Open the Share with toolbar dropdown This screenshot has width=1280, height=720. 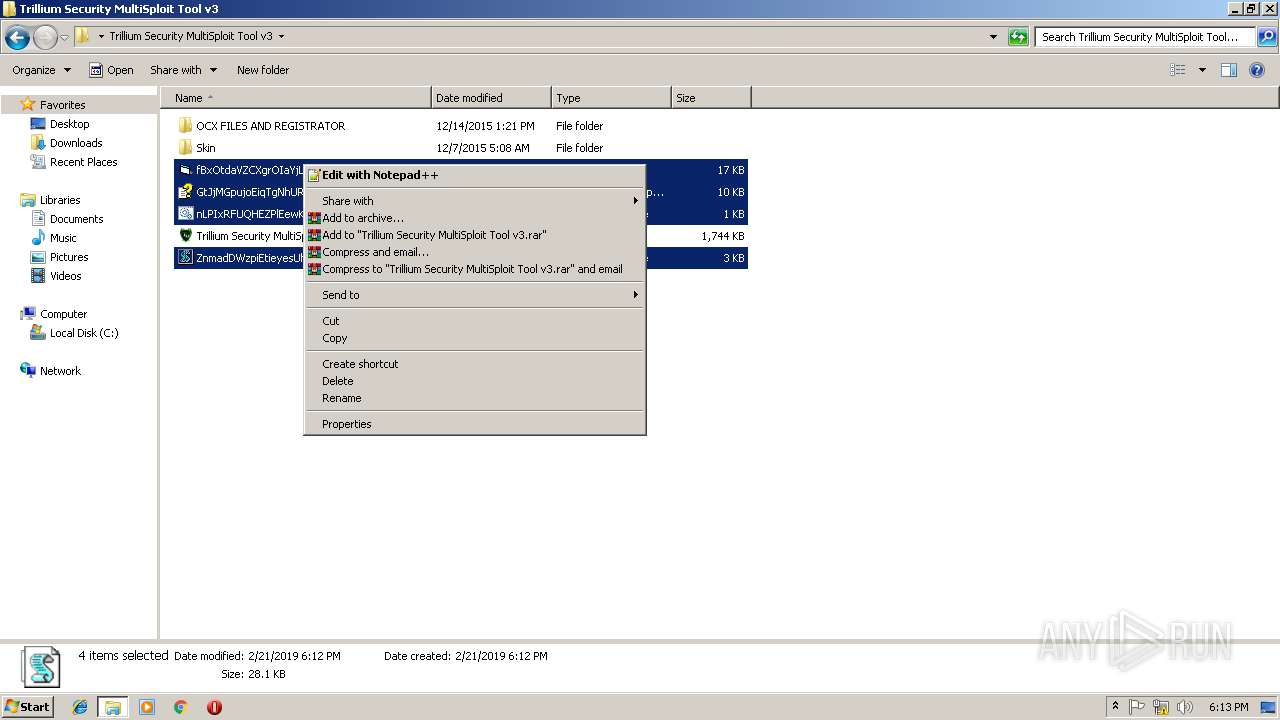click(x=184, y=70)
